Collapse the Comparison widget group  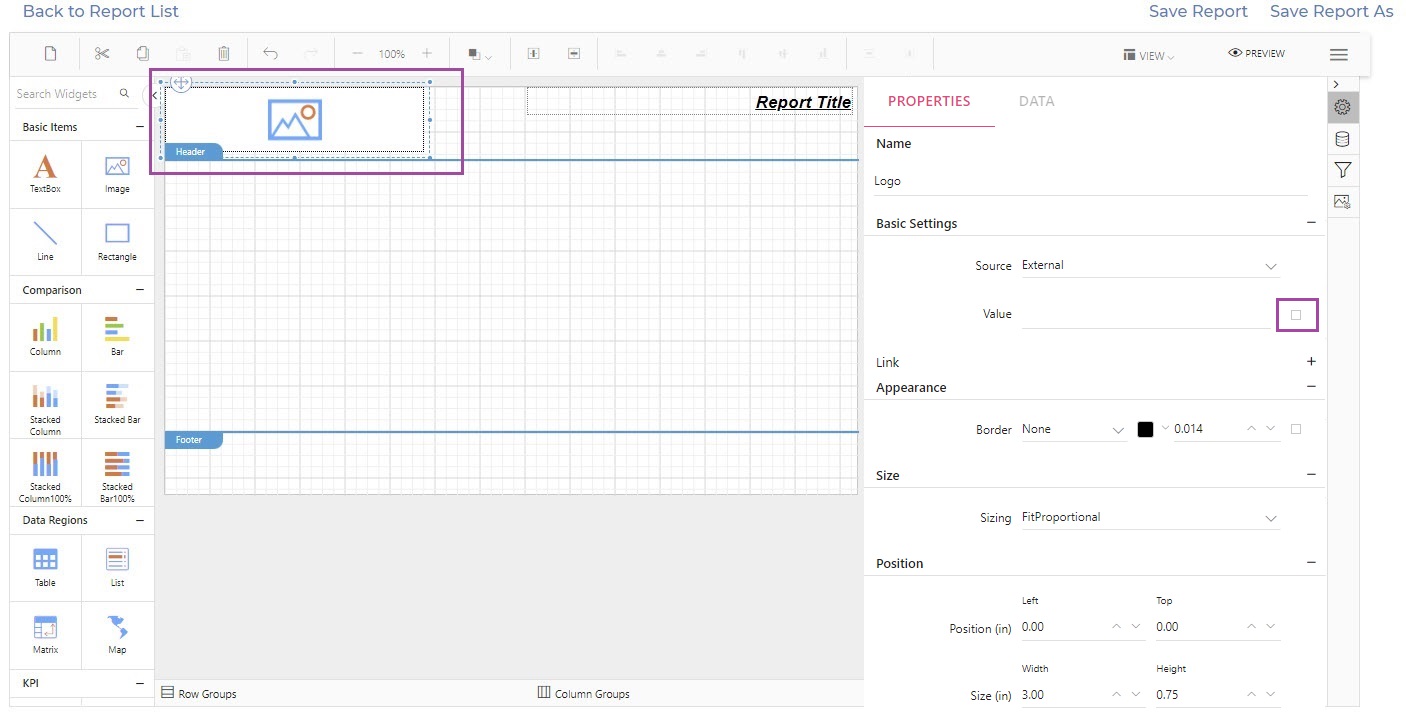click(140, 290)
